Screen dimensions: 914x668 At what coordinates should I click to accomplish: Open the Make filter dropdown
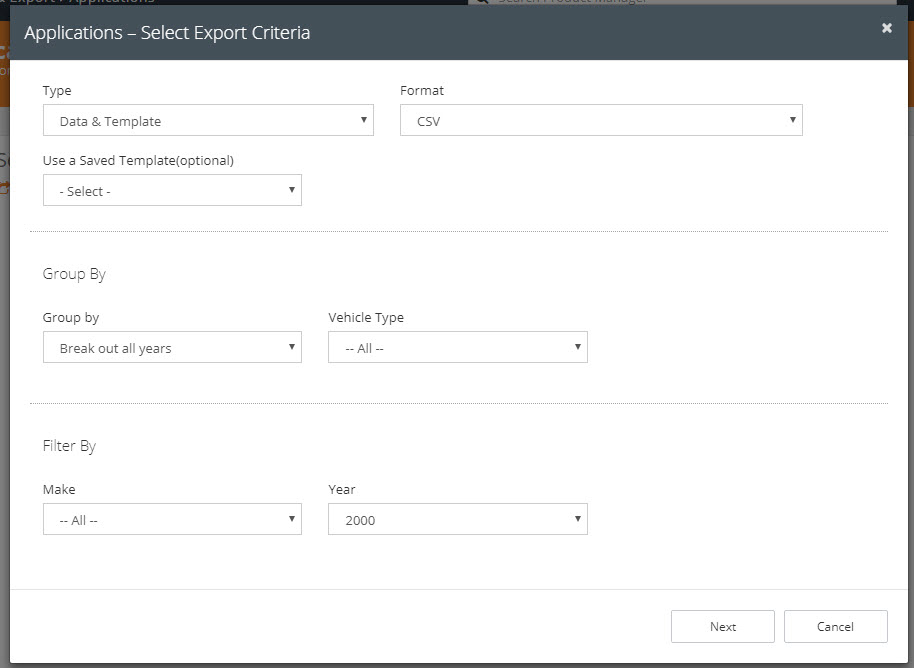[172, 520]
